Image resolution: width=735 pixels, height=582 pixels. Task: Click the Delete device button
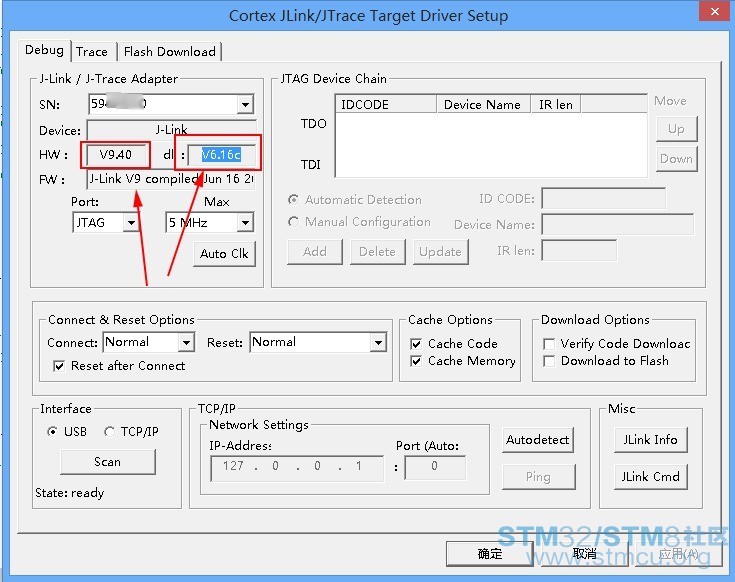point(377,252)
